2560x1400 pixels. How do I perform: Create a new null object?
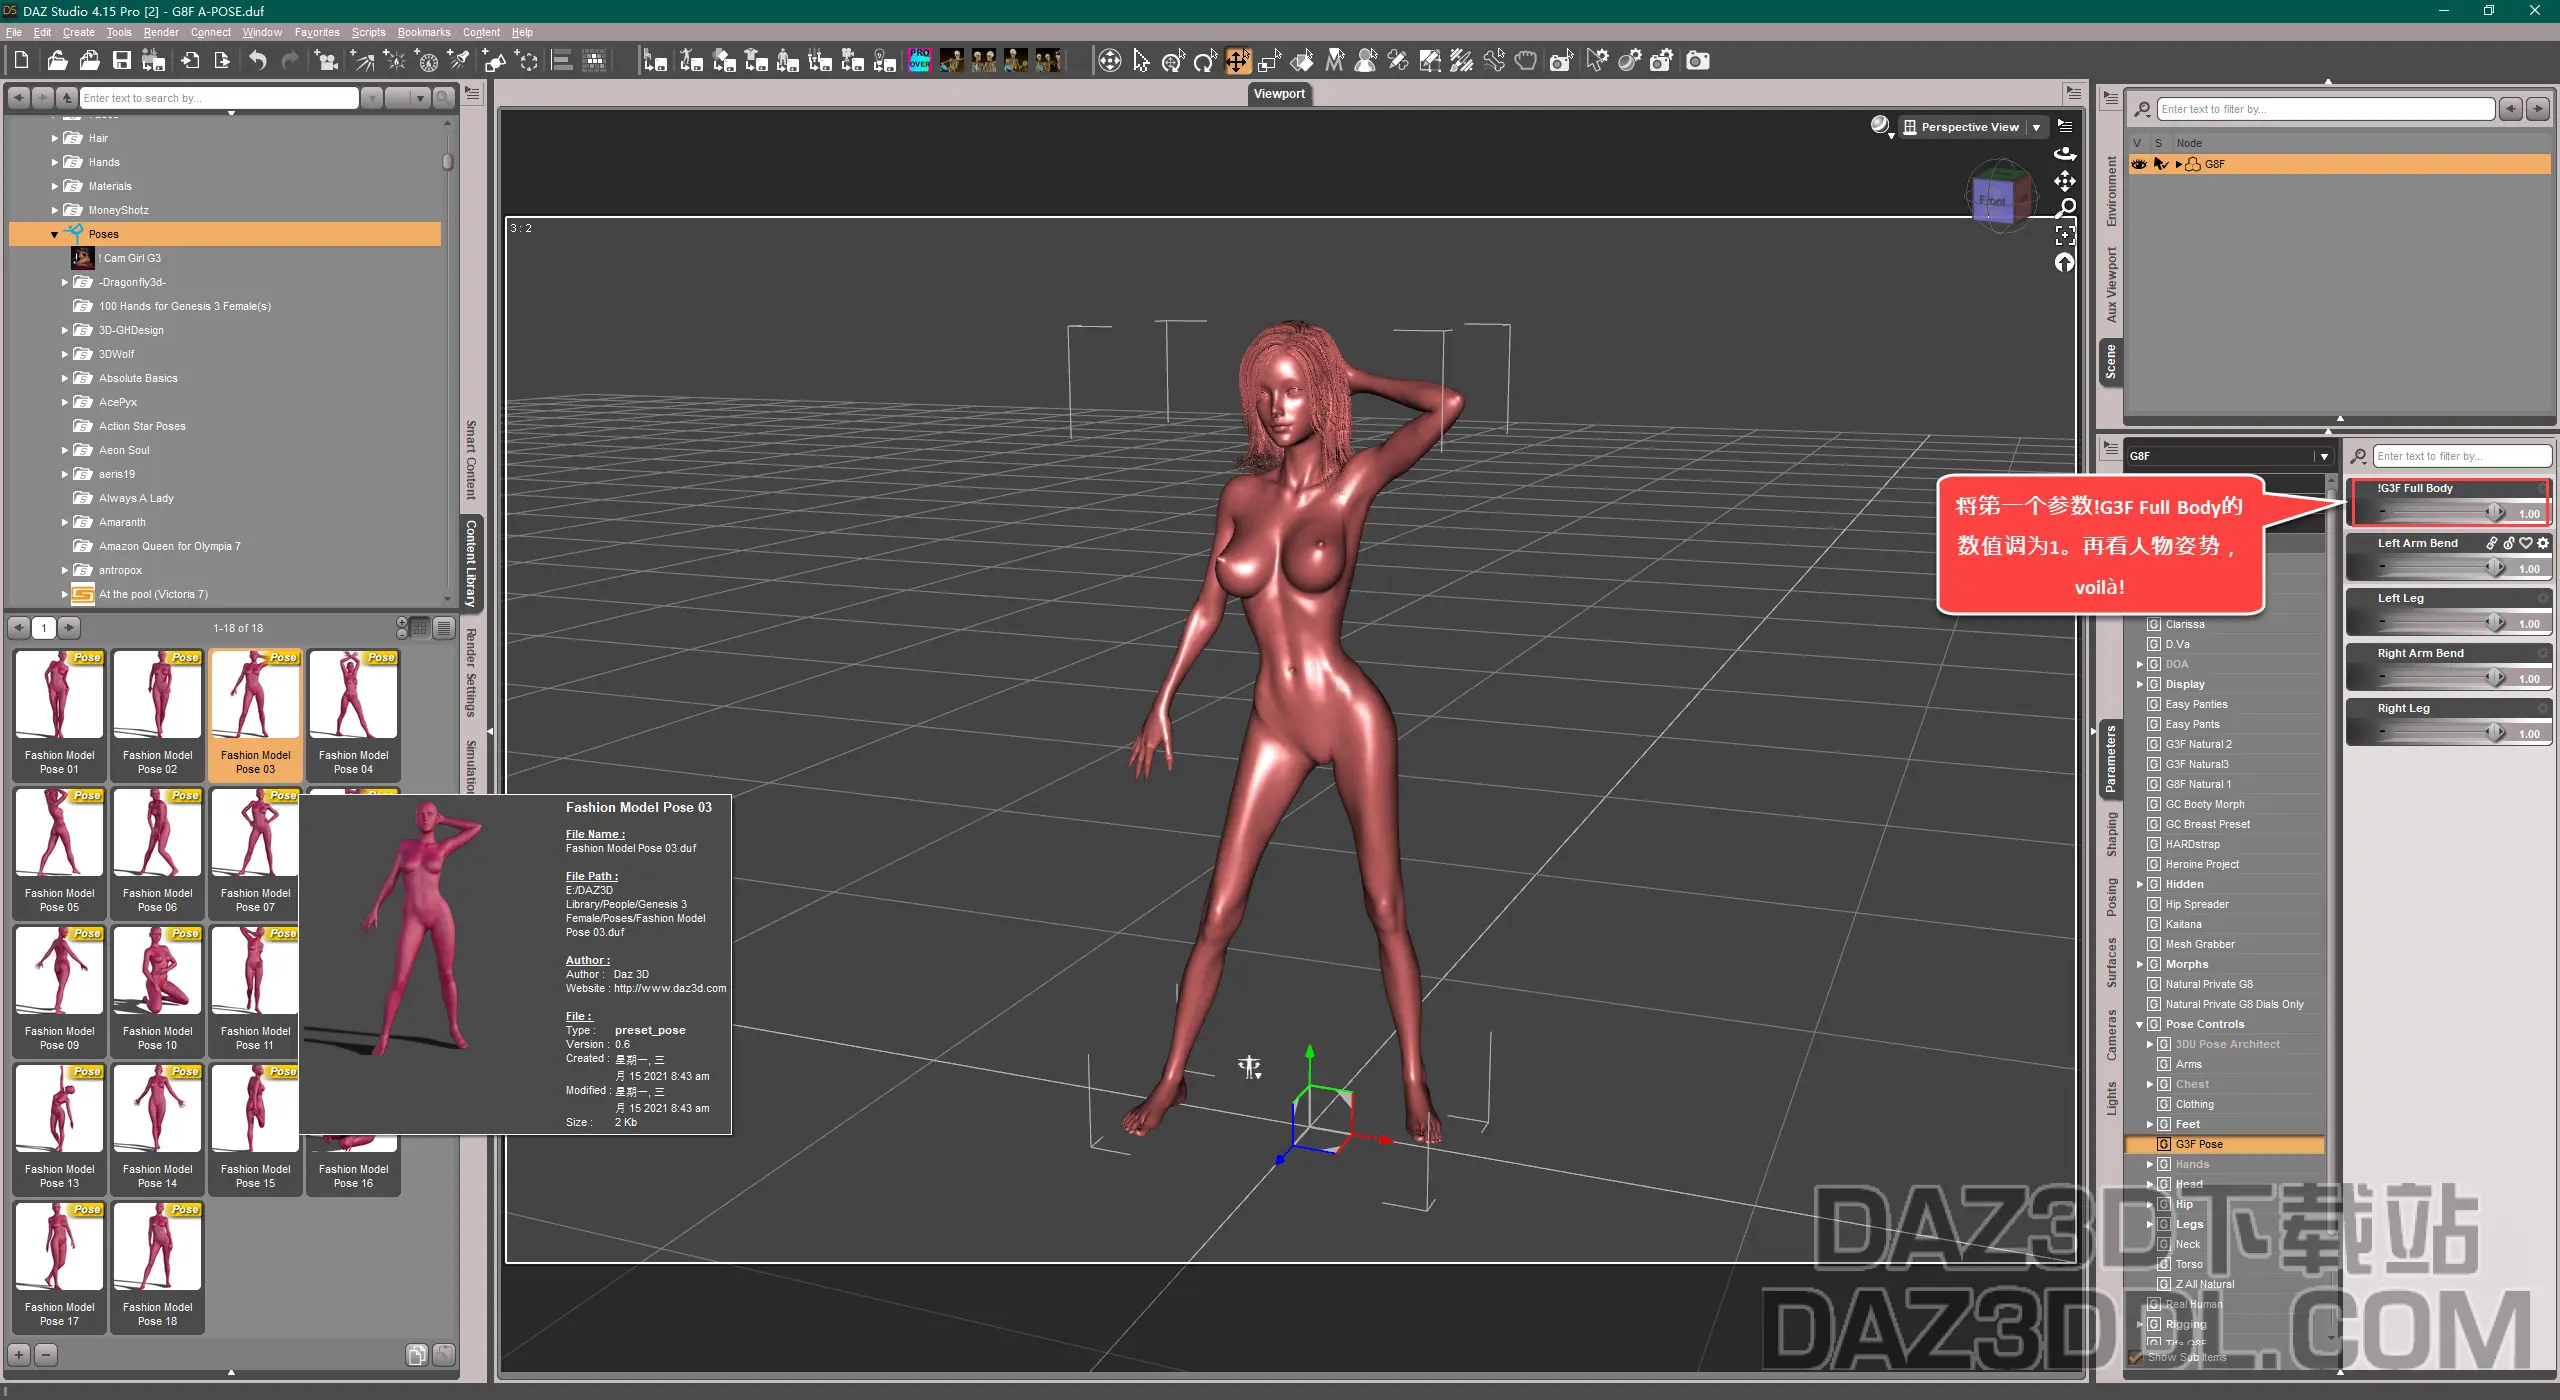(x=528, y=61)
